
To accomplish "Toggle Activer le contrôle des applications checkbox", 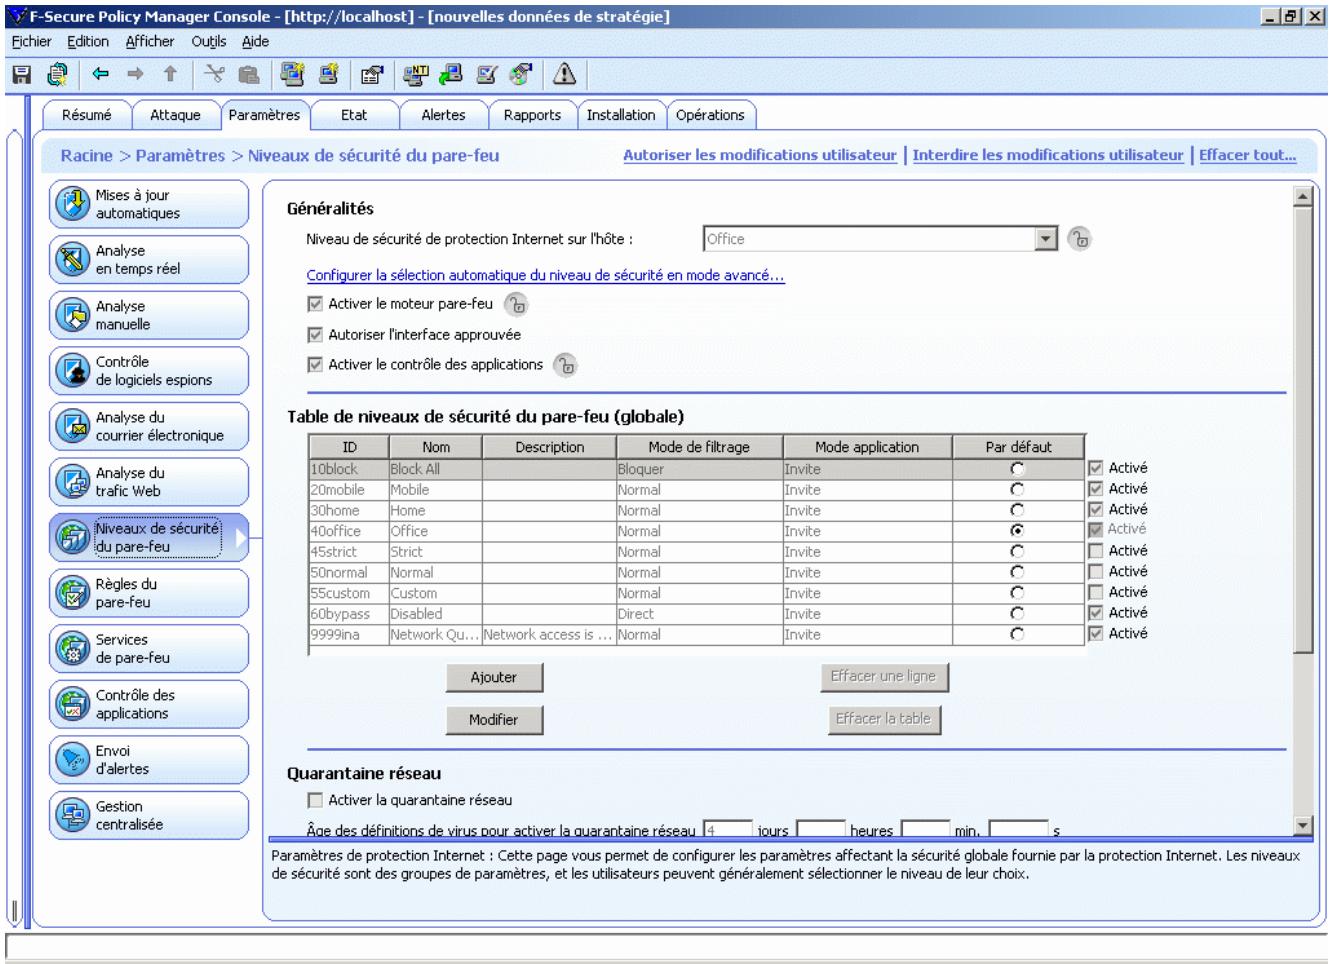I will tap(315, 365).
